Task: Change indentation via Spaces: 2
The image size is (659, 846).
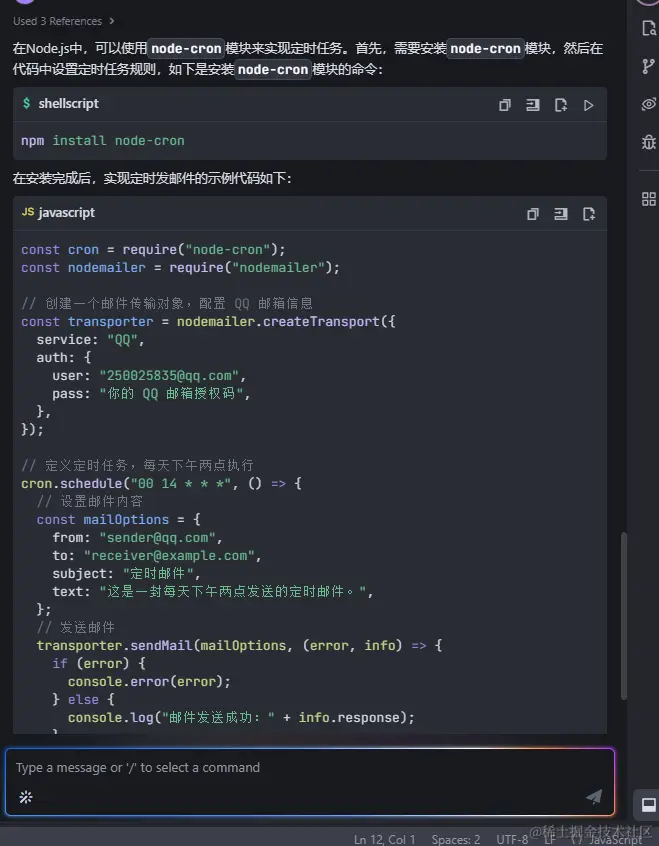Action: pos(456,840)
